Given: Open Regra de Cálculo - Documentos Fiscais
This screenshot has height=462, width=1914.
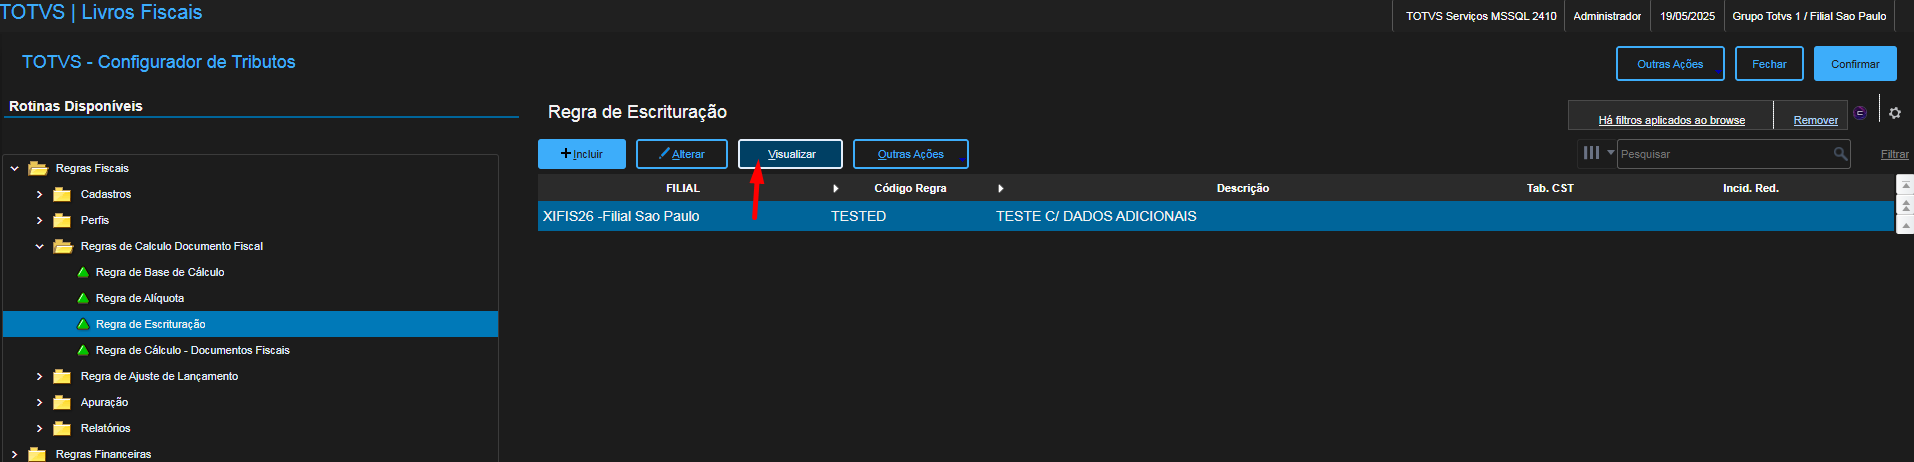Looking at the screenshot, I should click(192, 350).
